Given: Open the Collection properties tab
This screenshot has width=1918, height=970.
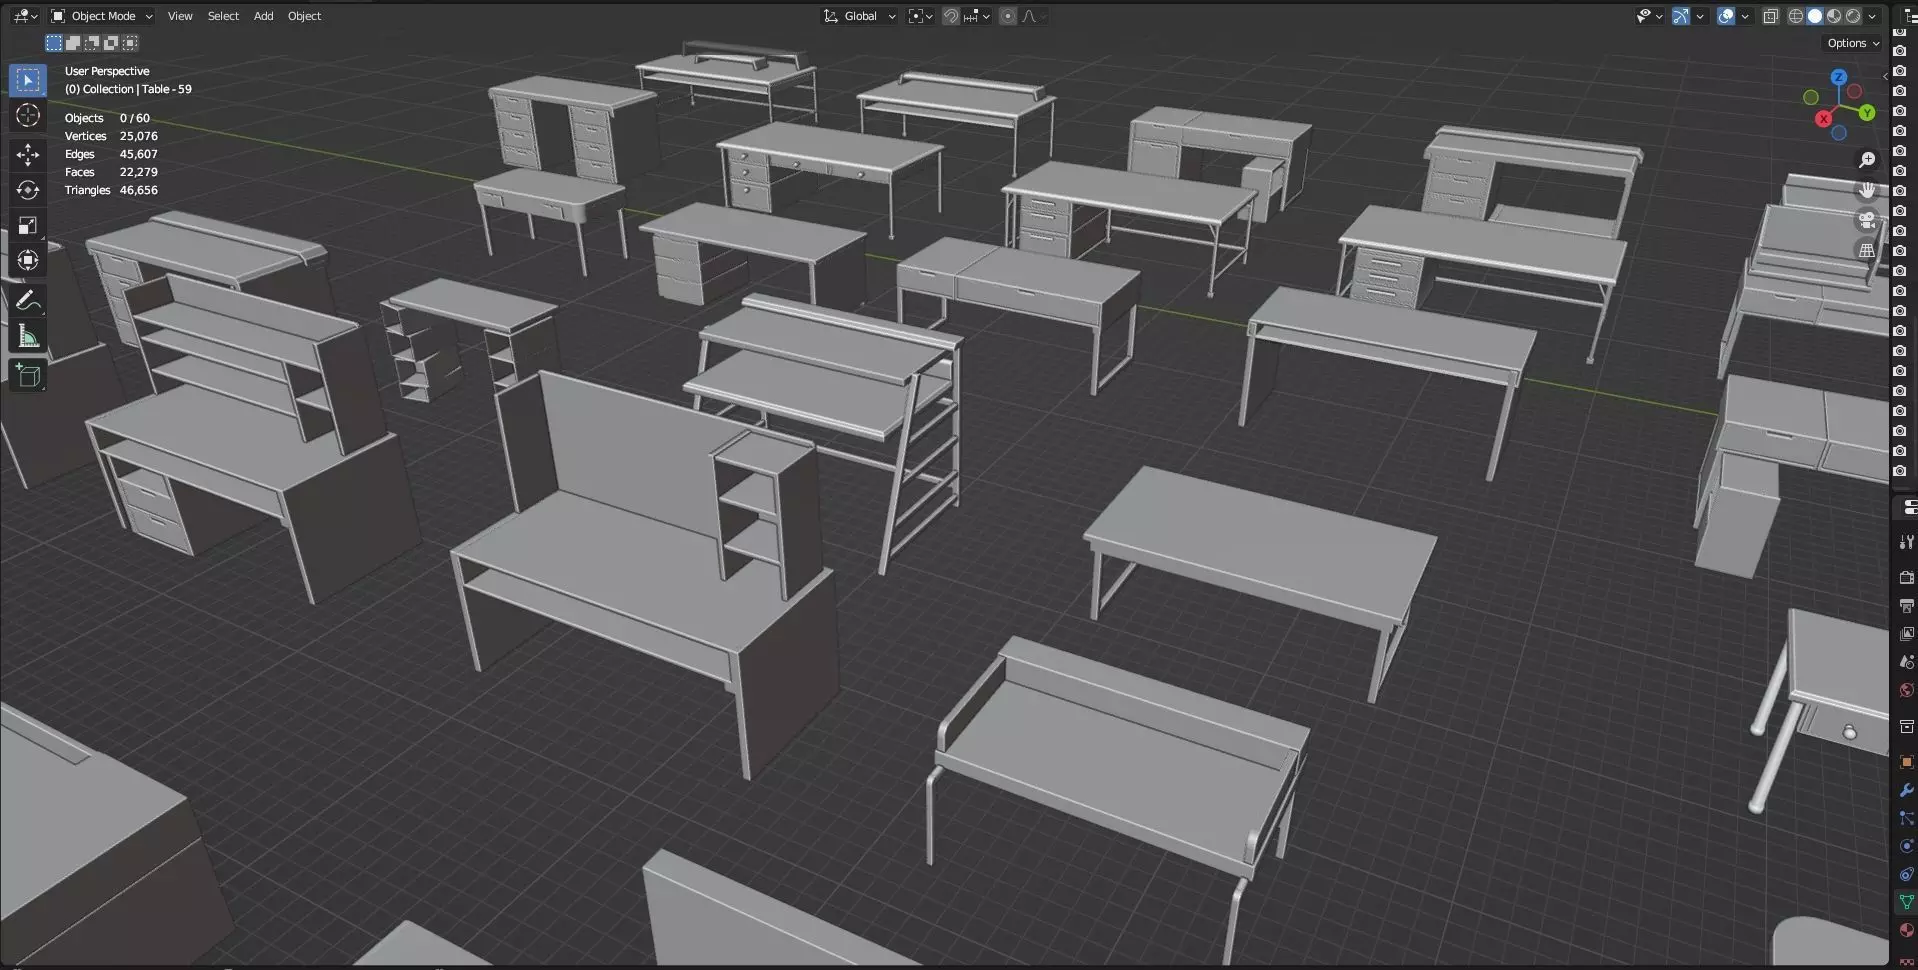Looking at the screenshot, I should pyautogui.click(x=1906, y=726).
